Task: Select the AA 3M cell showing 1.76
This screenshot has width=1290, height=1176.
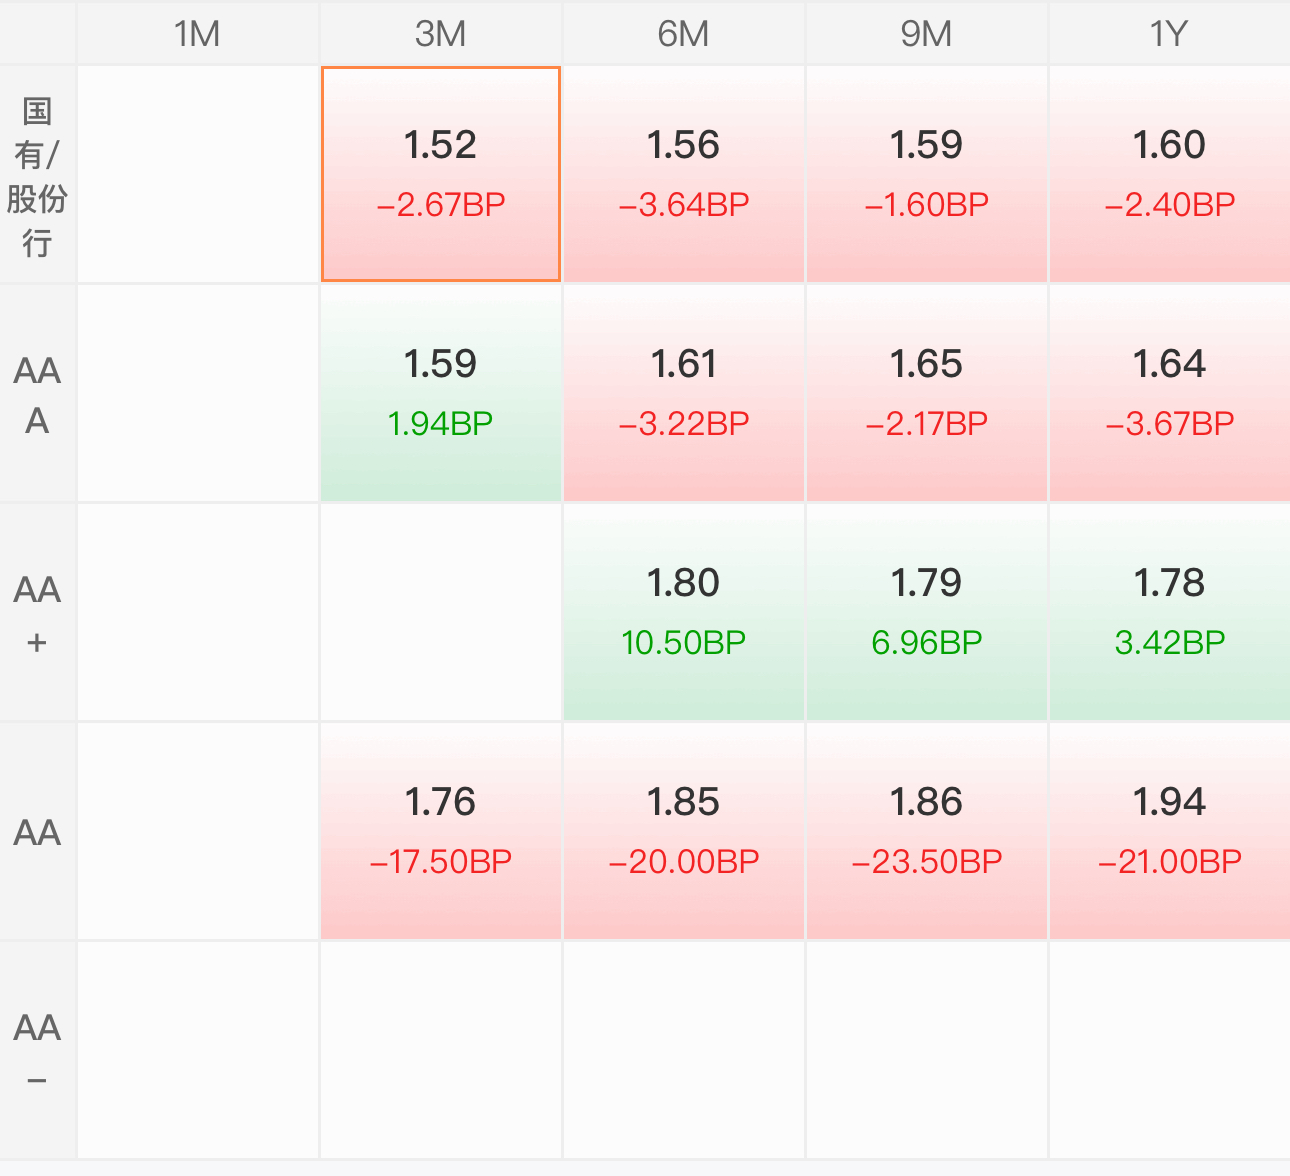Action: pyautogui.click(x=441, y=831)
